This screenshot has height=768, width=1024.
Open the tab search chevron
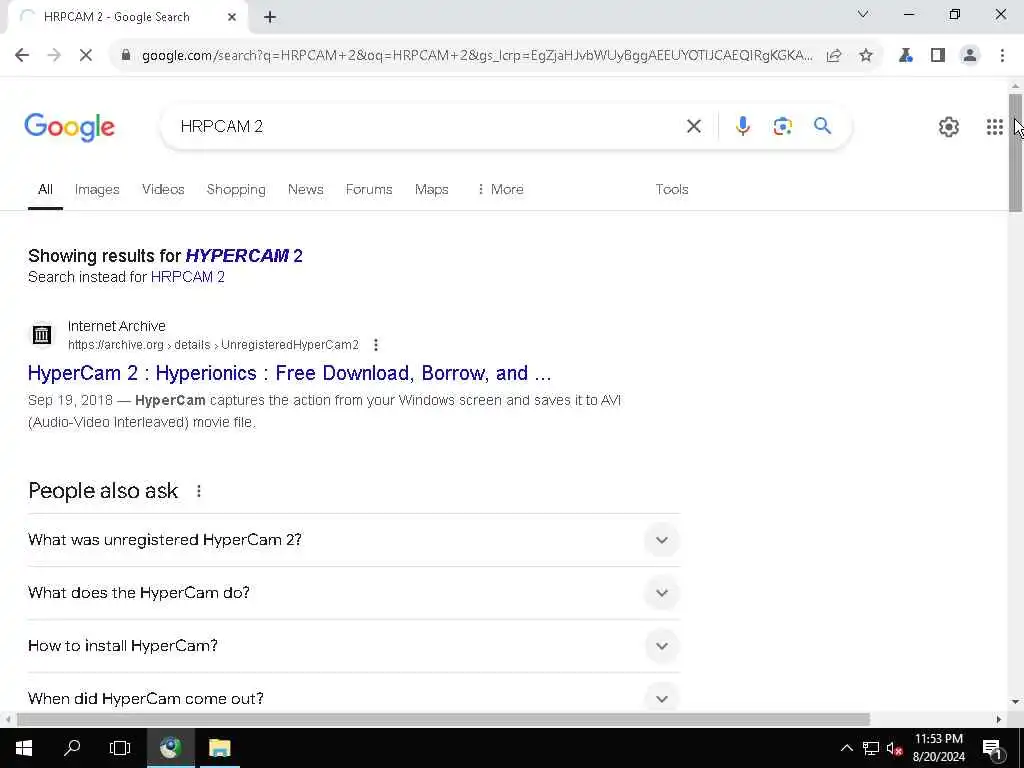click(863, 14)
